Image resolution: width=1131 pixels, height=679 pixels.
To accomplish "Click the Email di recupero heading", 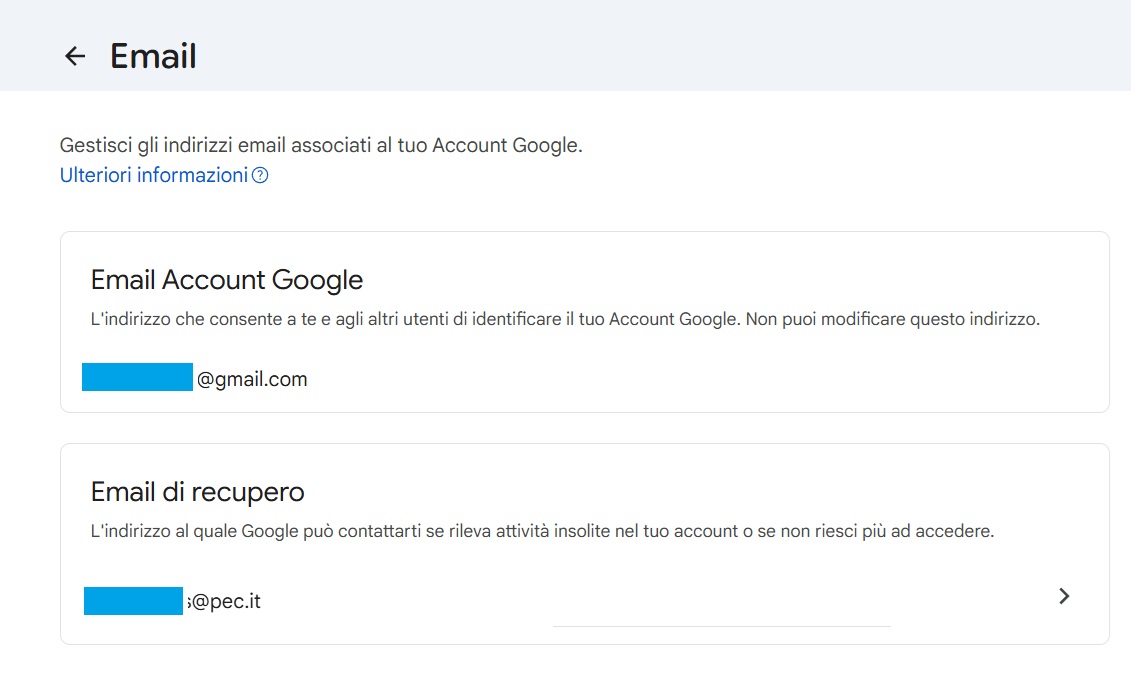I will tap(198, 492).
